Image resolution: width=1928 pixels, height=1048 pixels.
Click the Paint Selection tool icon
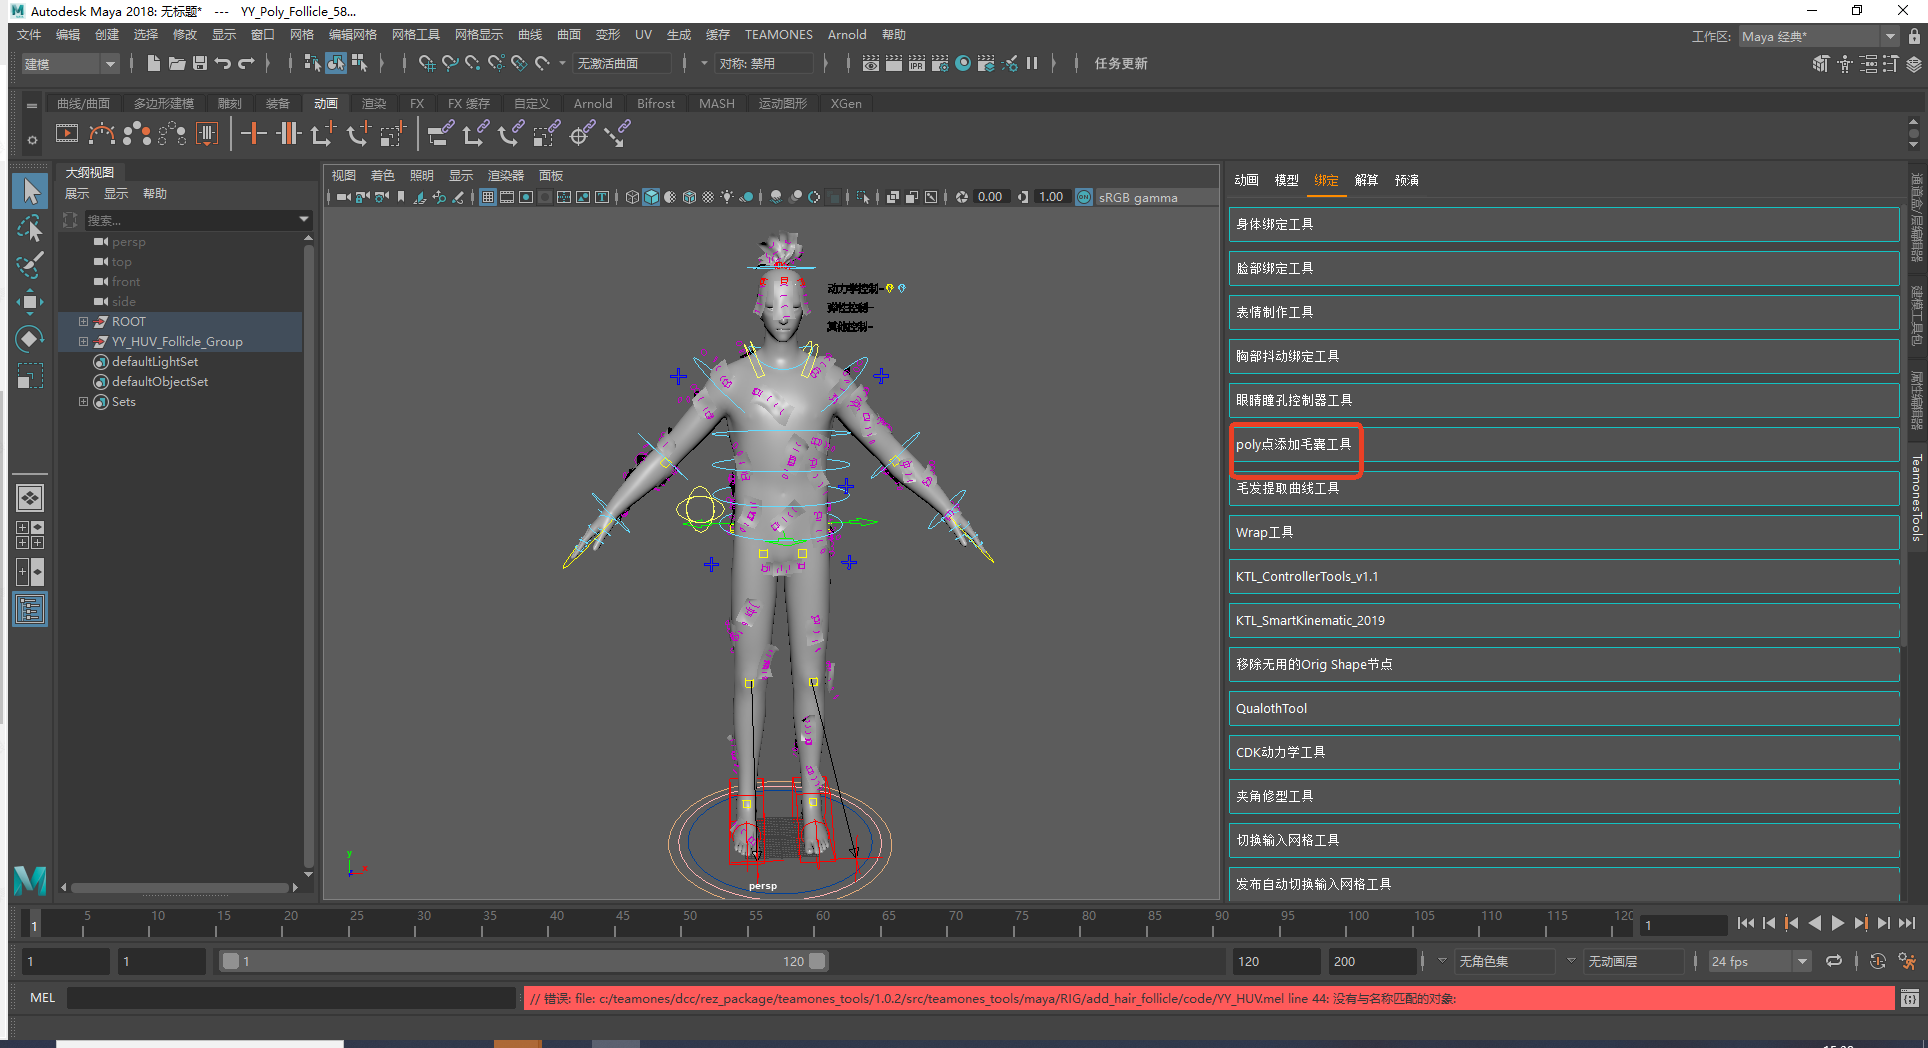(x=30, y=265)
